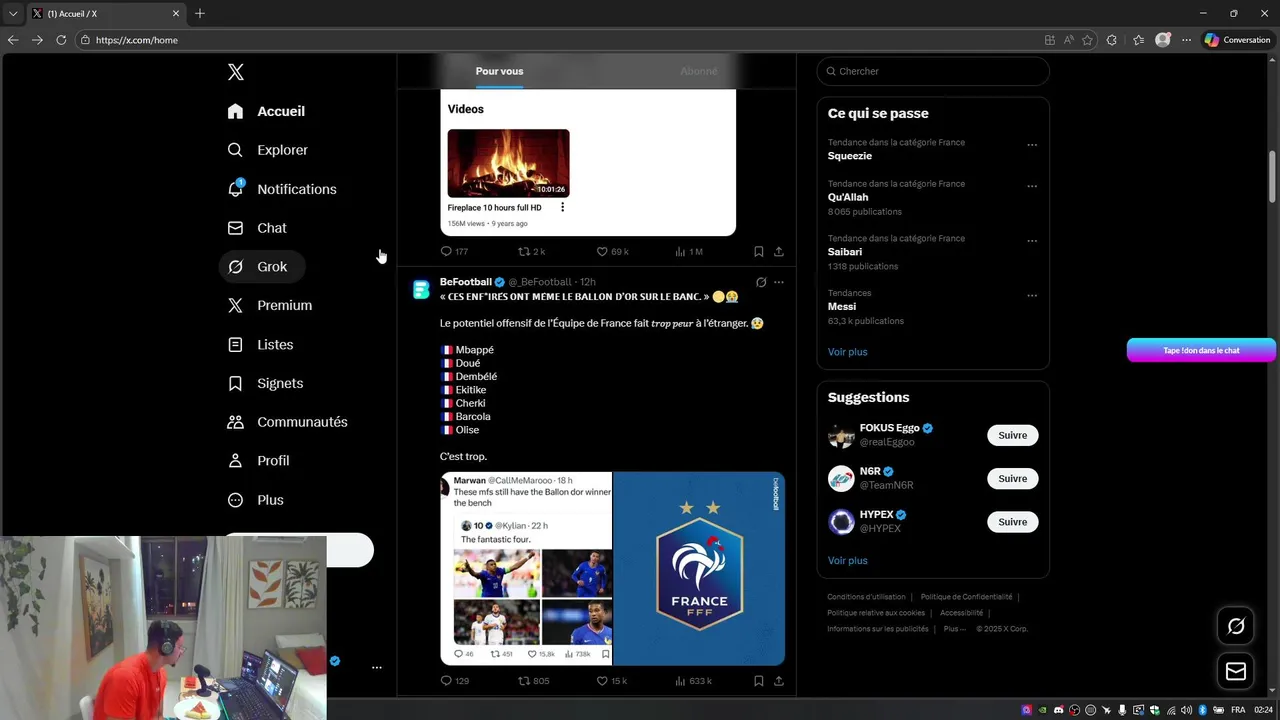Open floating messages envelope button
Screen dimensions: 1280x720
click(x=1236, y=672)
